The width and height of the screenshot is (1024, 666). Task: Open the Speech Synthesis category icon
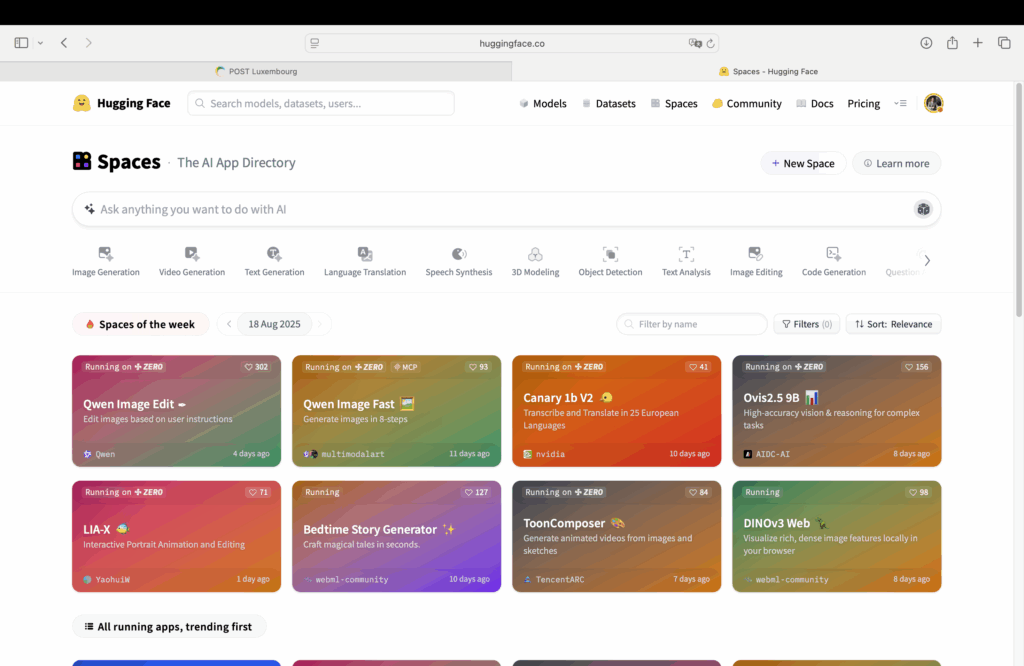tap(459, 254)
